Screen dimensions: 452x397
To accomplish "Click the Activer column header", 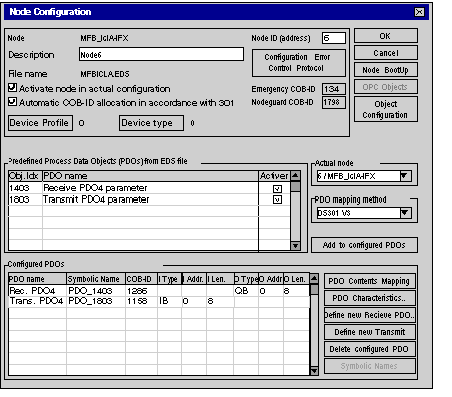I will [x=274, y=176].
